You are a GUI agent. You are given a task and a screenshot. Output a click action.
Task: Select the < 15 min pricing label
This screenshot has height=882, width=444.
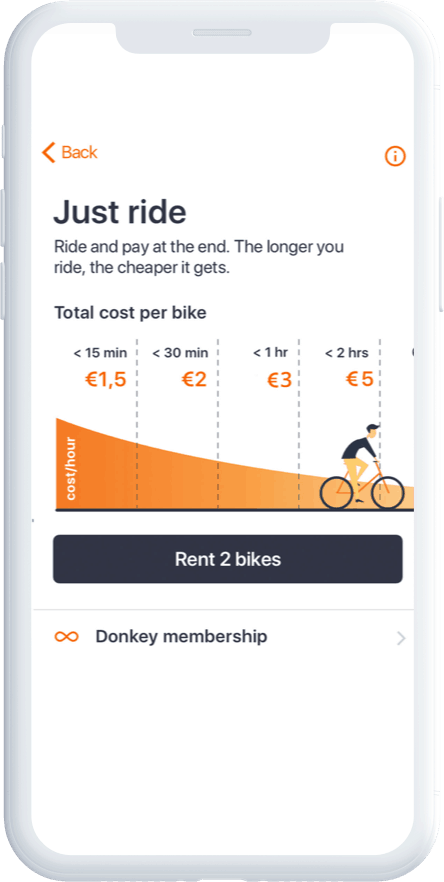coord(100,353)
